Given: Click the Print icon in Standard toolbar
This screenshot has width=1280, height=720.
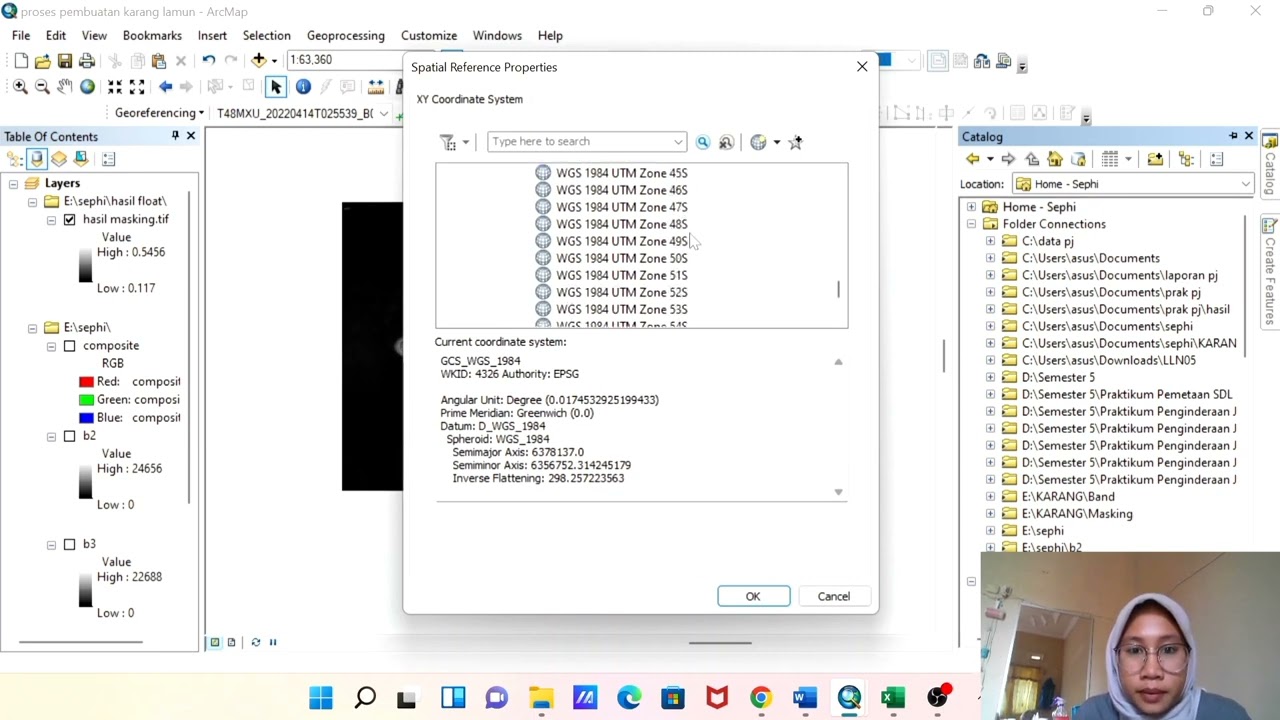Looking at the screenshot, I should coord(87,61).
